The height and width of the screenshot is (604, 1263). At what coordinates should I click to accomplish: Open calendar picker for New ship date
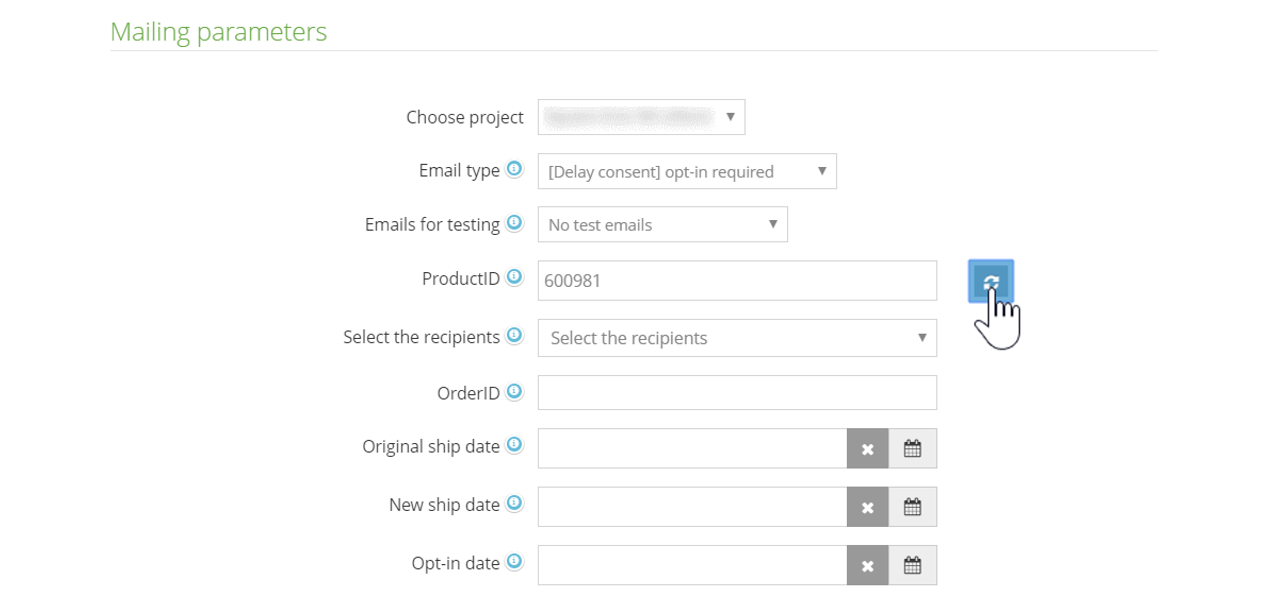912,507
